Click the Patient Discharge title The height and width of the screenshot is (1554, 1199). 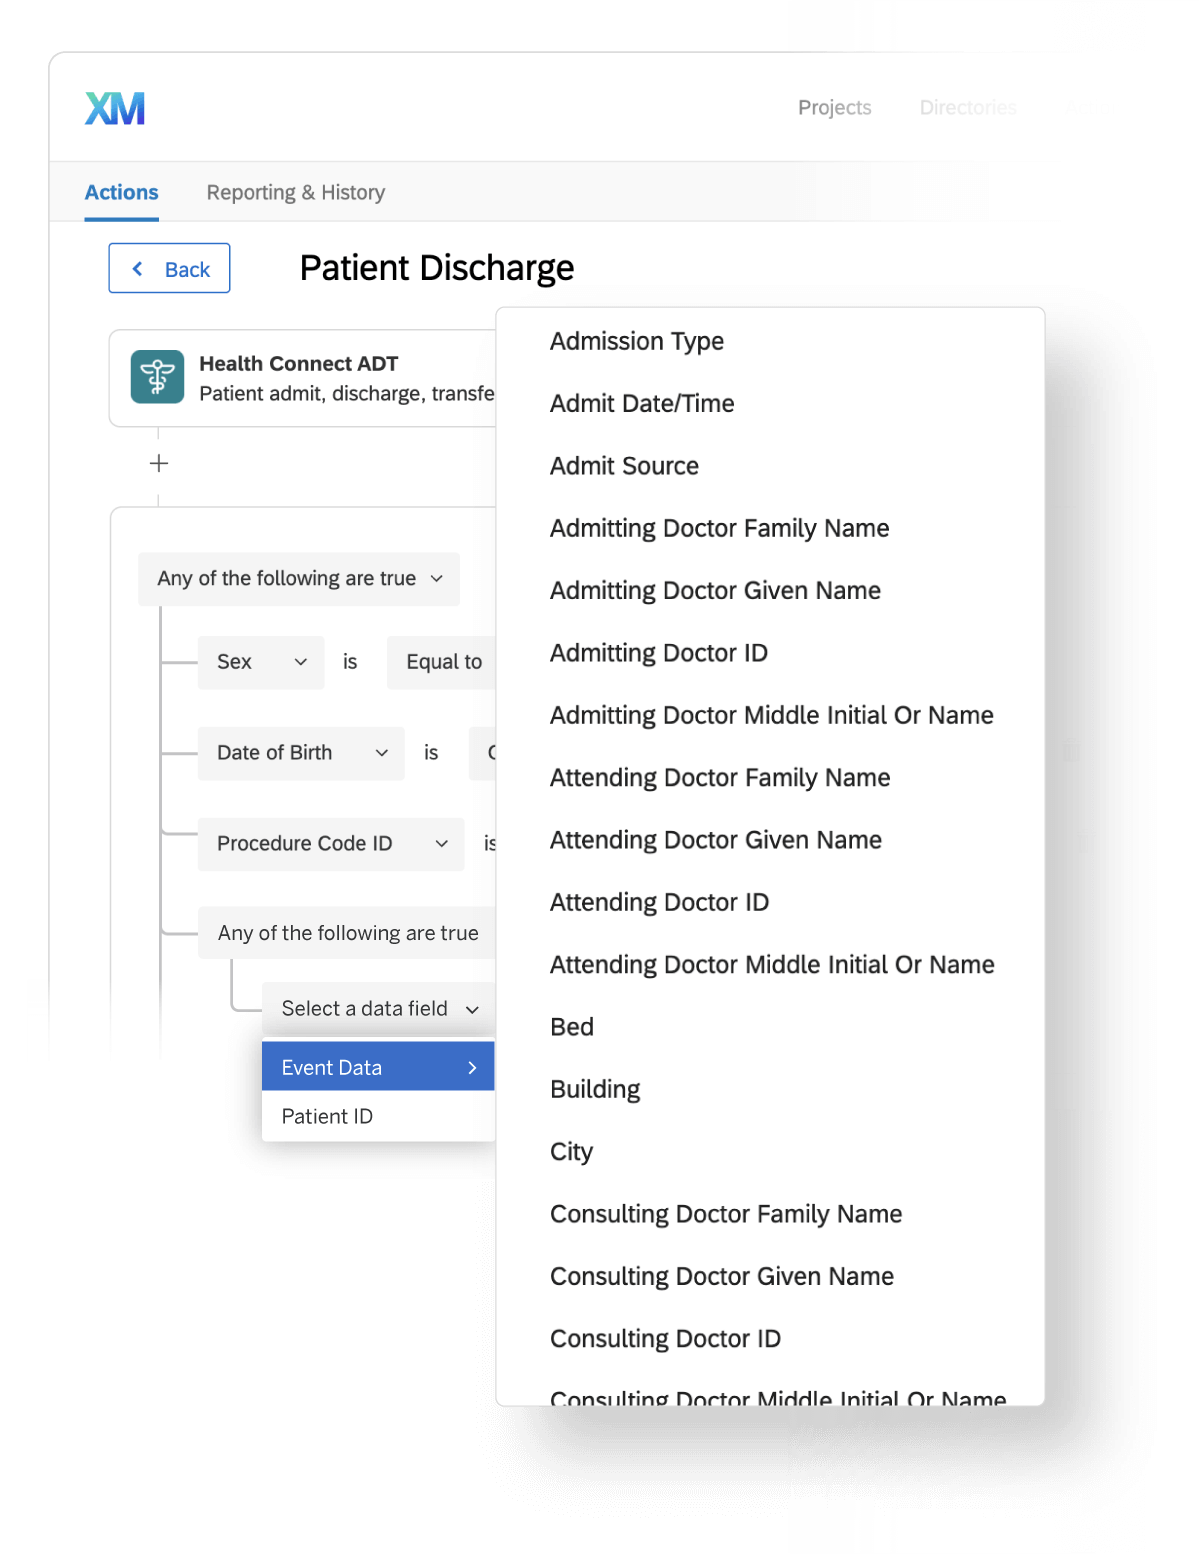(x=437, y=268)
